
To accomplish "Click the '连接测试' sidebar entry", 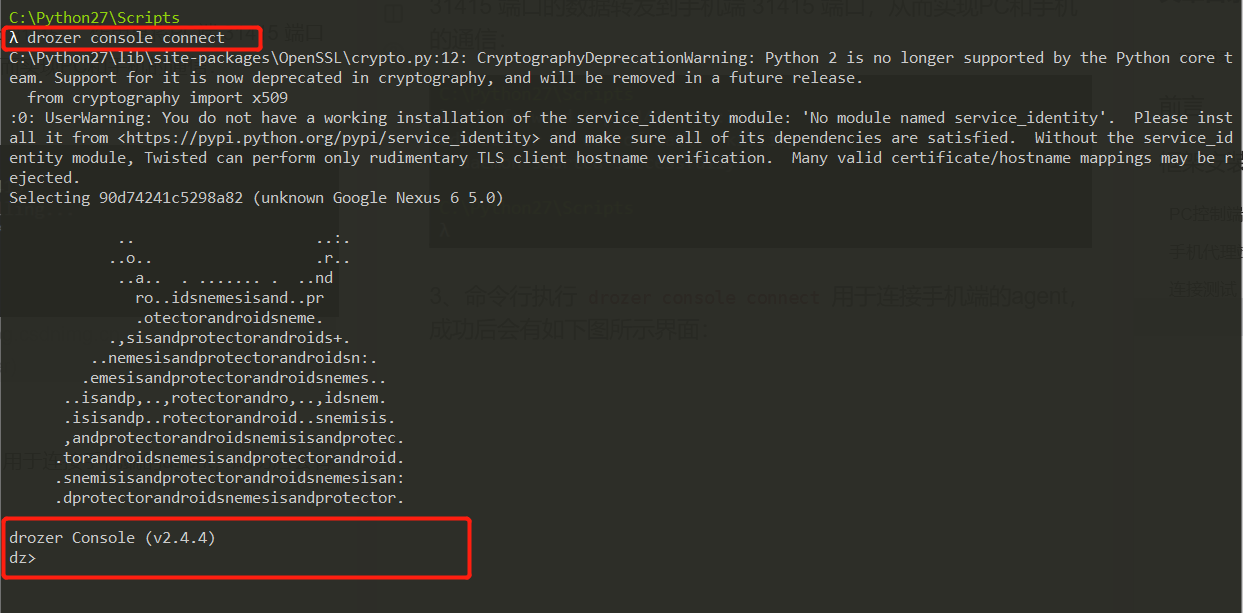I will click(1205, 286).
